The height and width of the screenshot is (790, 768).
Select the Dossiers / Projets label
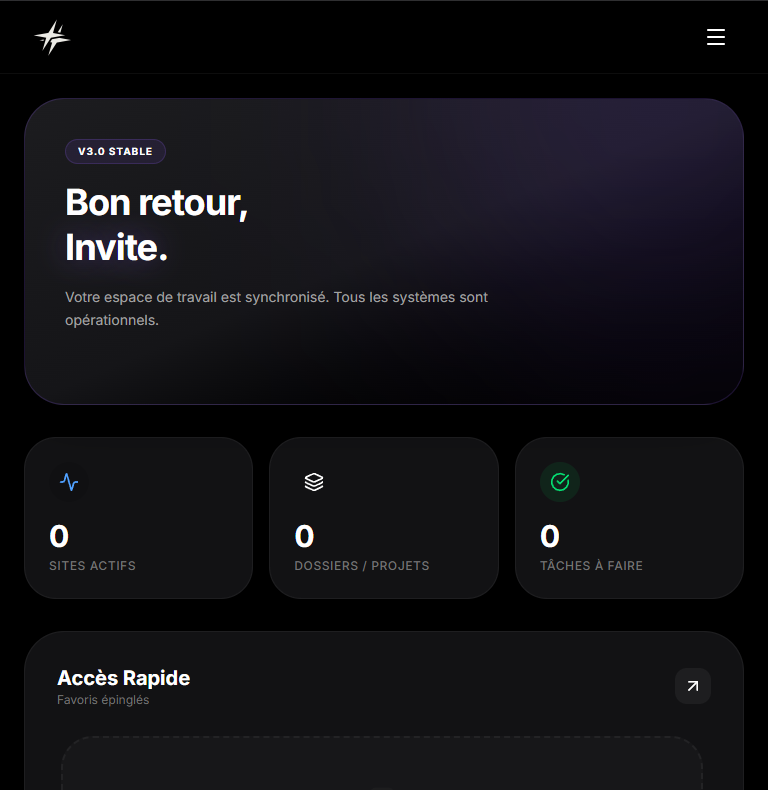click(x=362, y=566)
